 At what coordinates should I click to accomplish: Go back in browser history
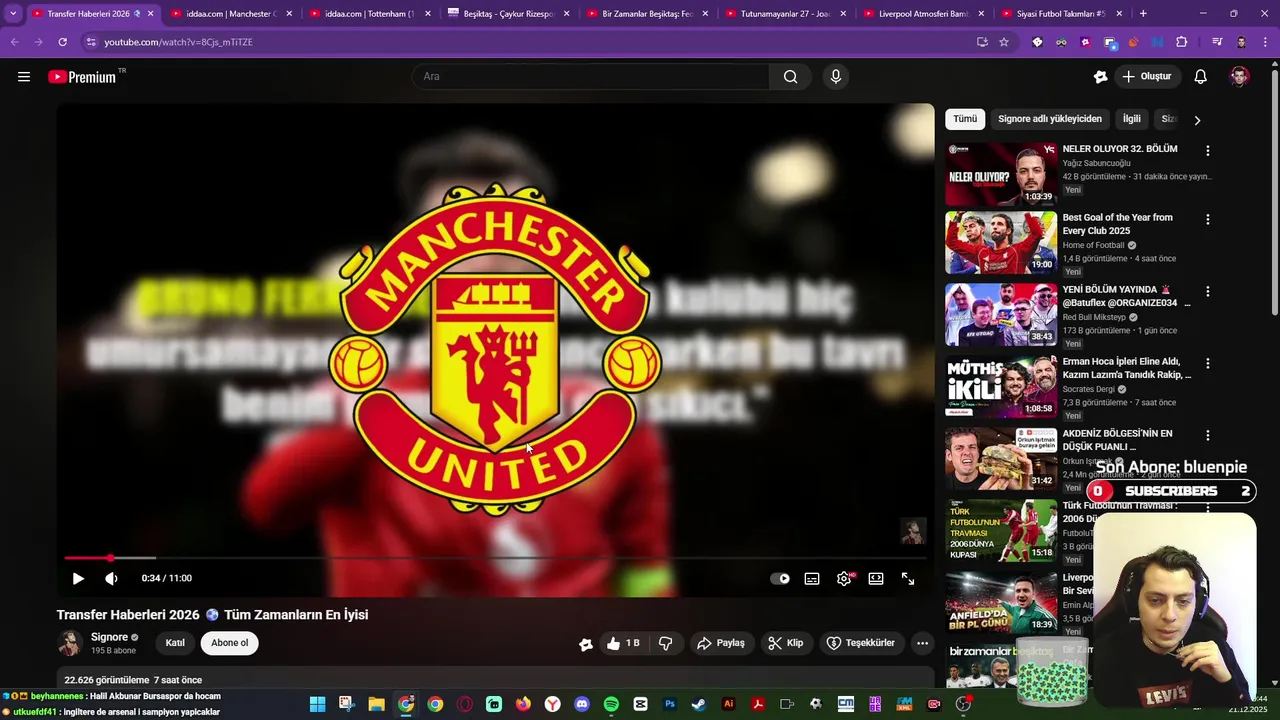coord(14,42)
